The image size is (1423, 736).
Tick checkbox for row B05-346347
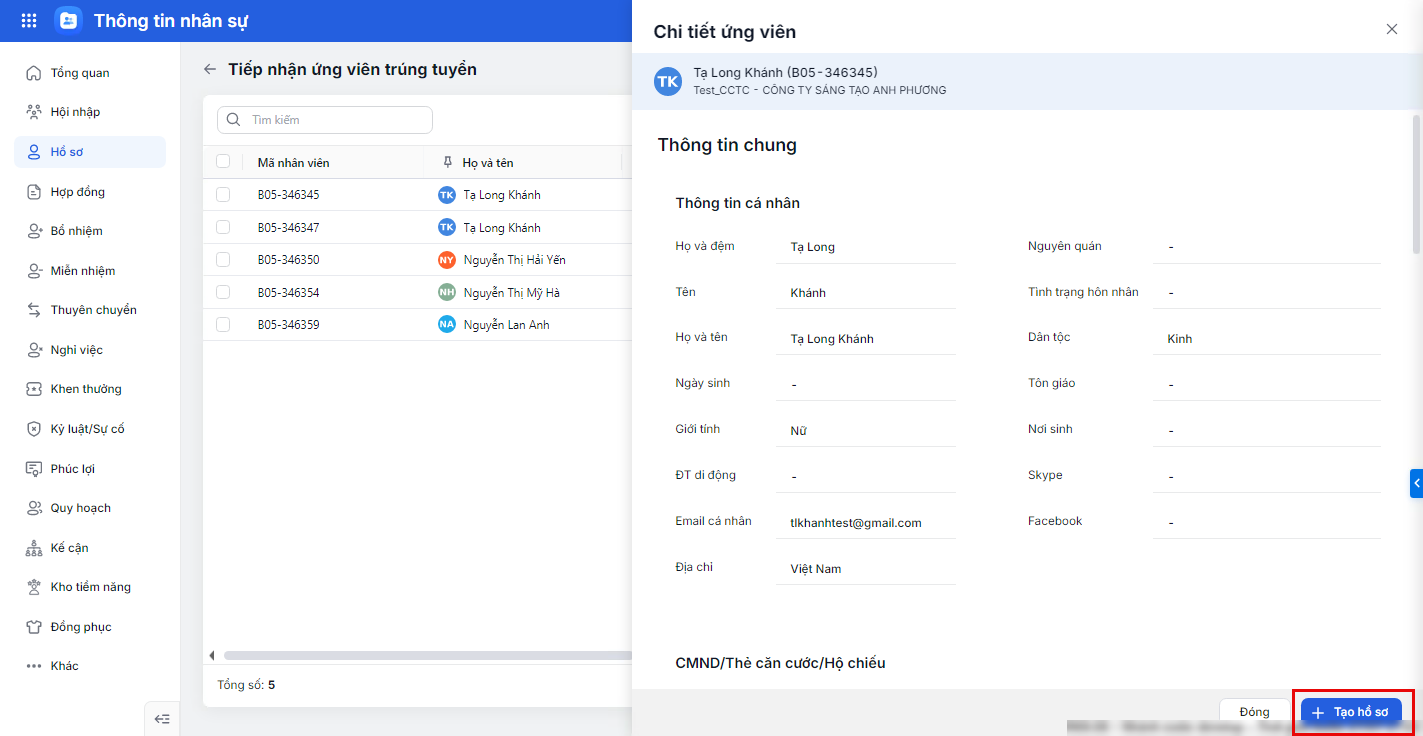[x=223, y=227]
